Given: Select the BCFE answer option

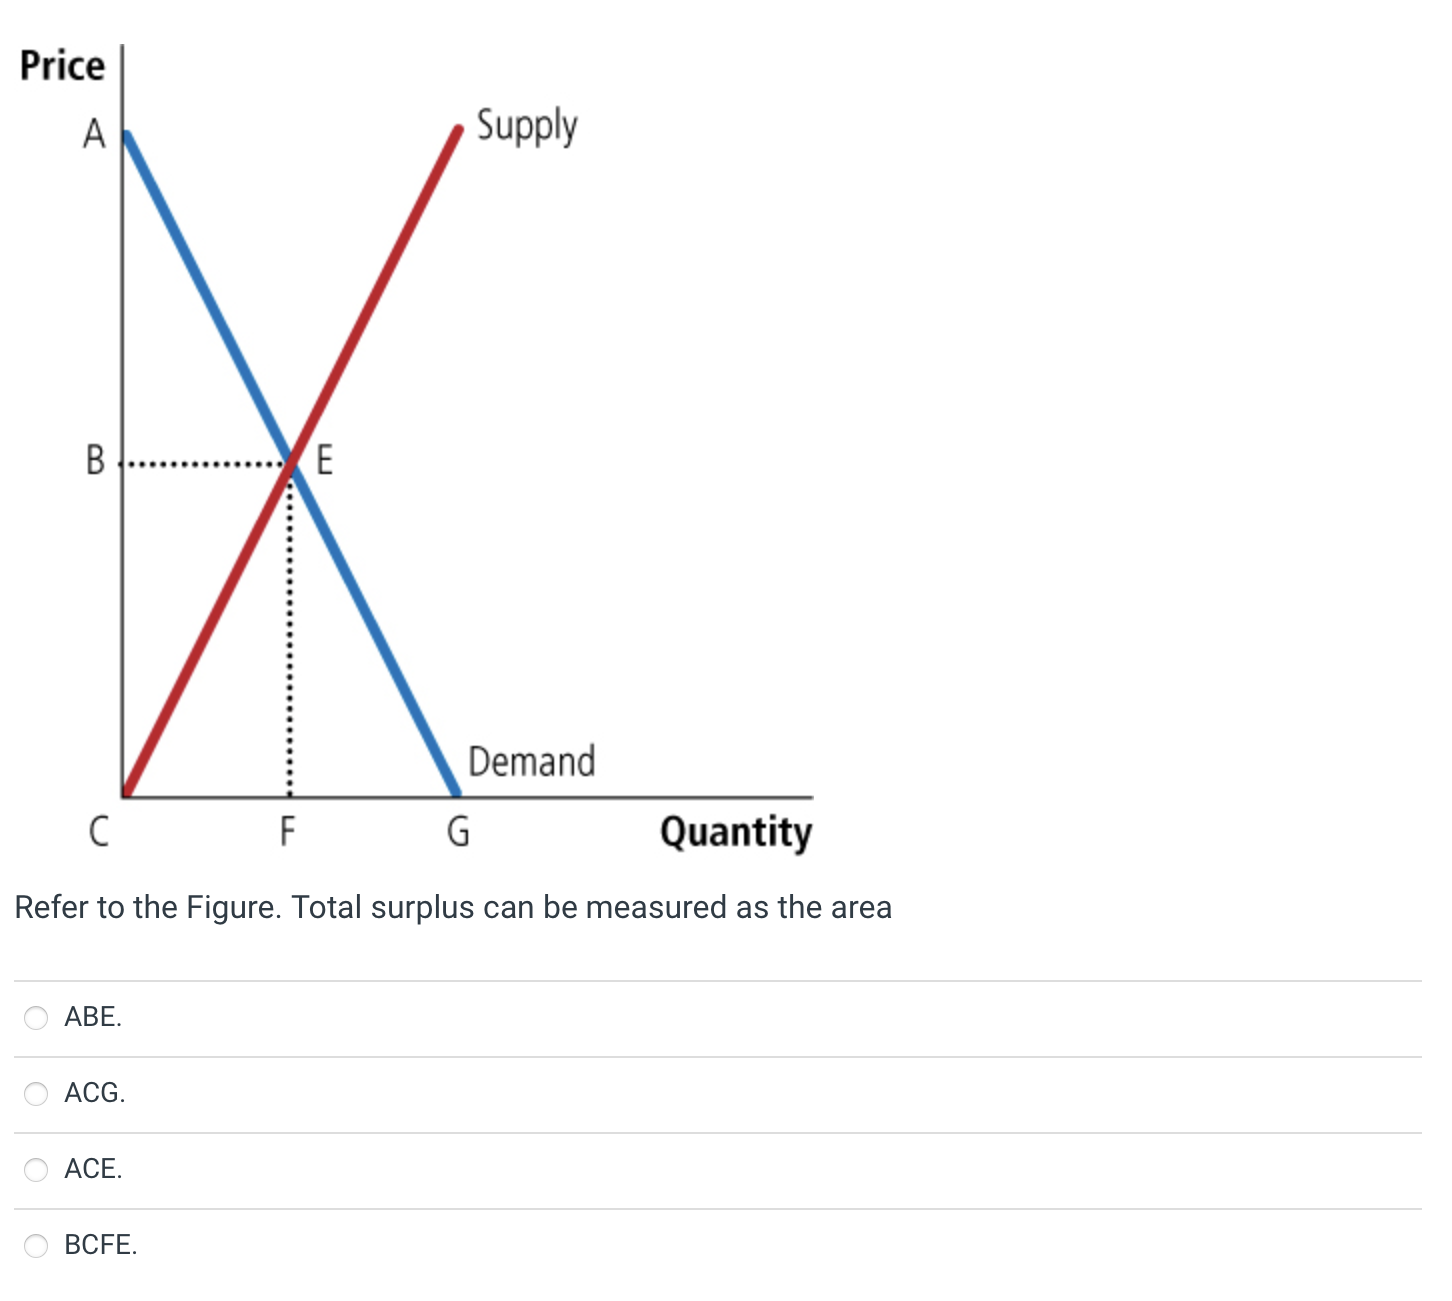Looking at the screenshot, I should (100, 1245).
